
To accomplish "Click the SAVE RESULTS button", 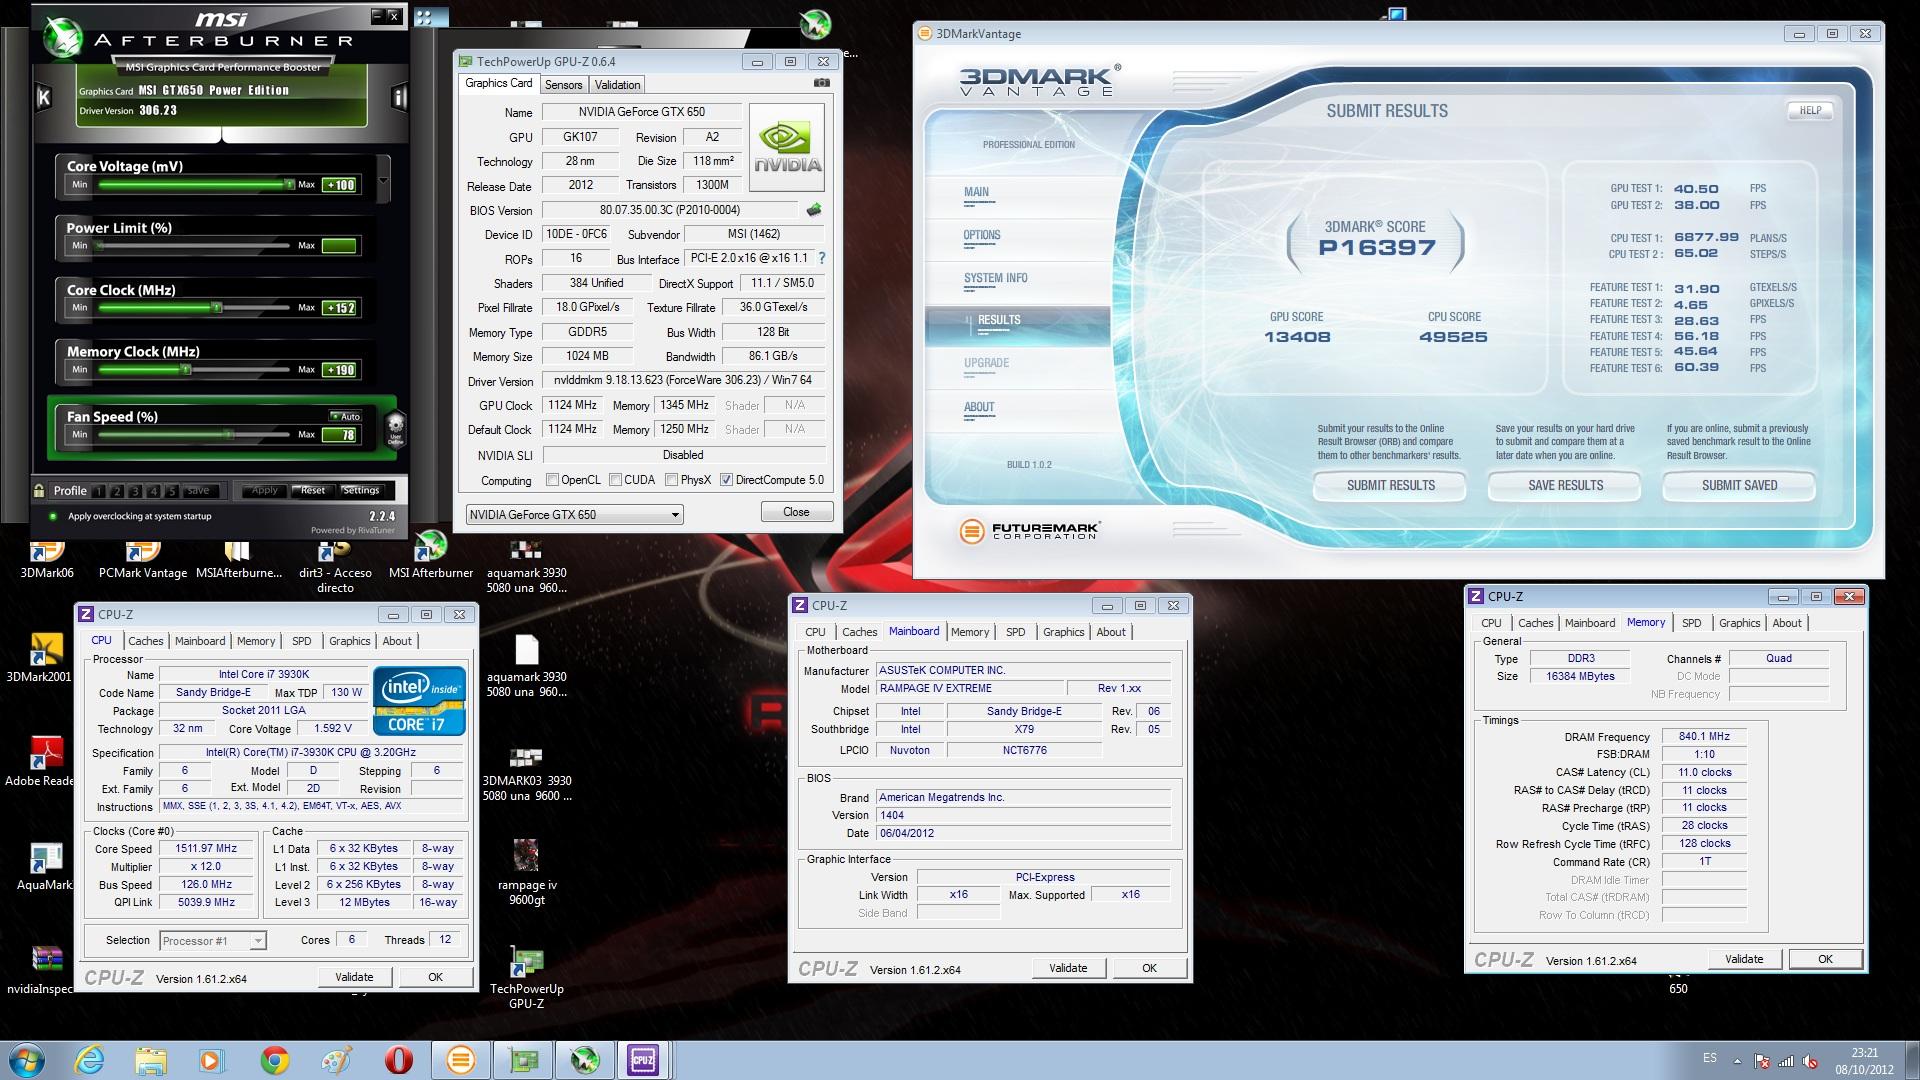I will [x=1565, y=486].
